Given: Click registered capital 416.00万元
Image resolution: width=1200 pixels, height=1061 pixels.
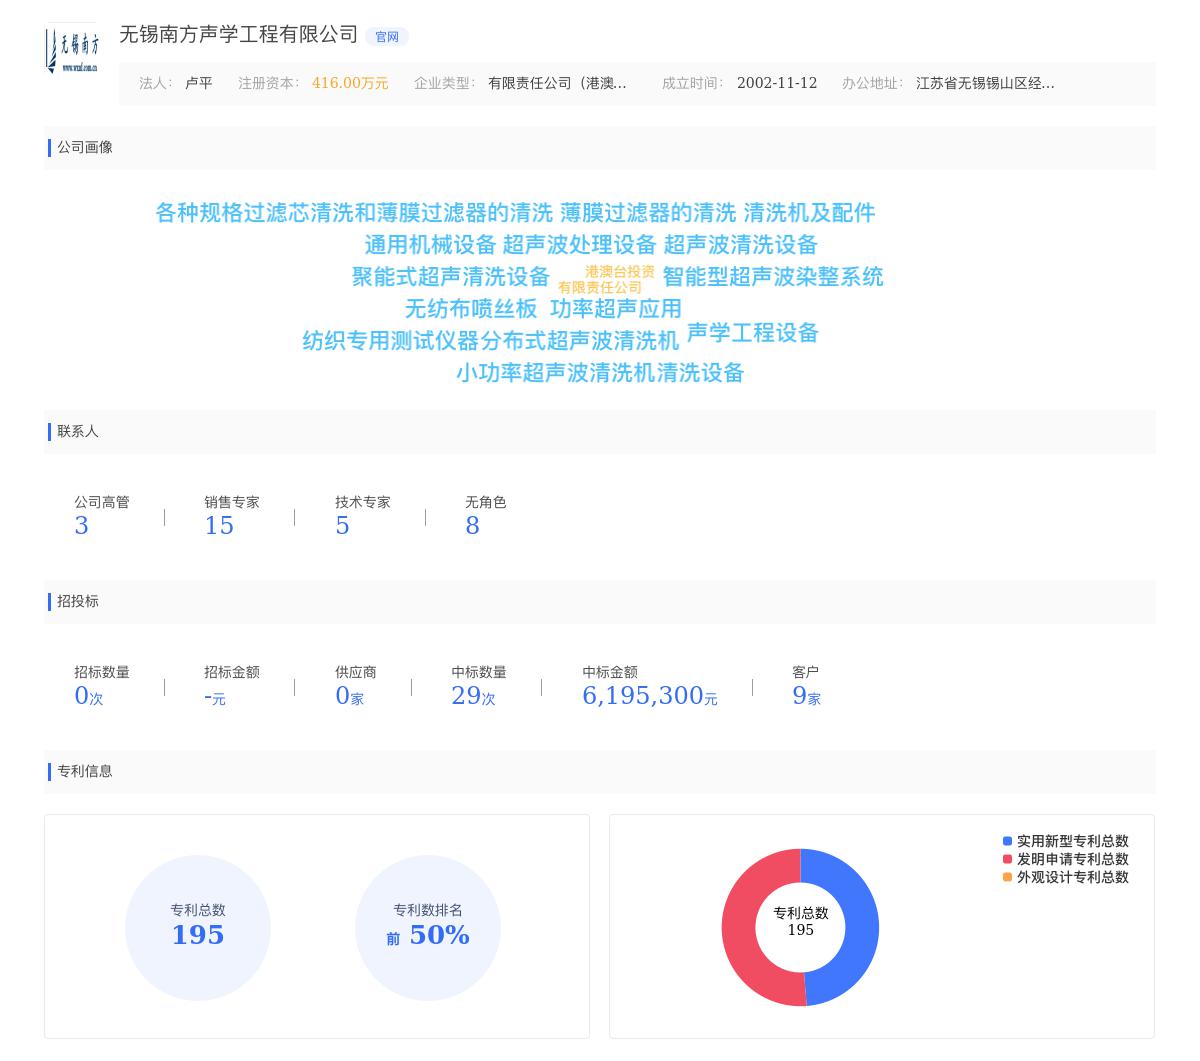Looking at the screenshot, I should coord(350,83).
